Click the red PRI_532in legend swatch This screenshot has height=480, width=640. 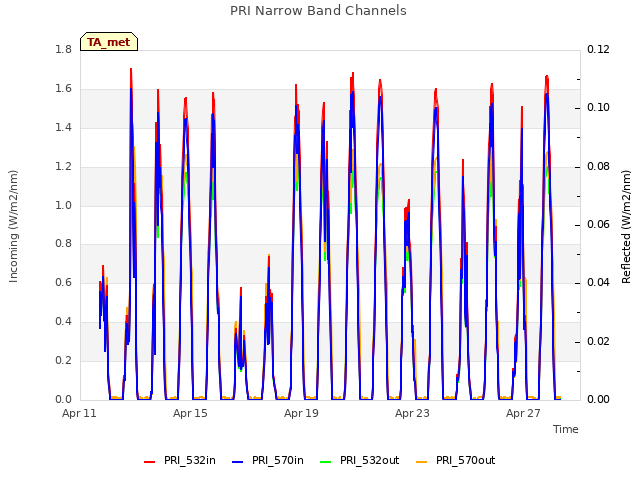click(x=149, y=462)
